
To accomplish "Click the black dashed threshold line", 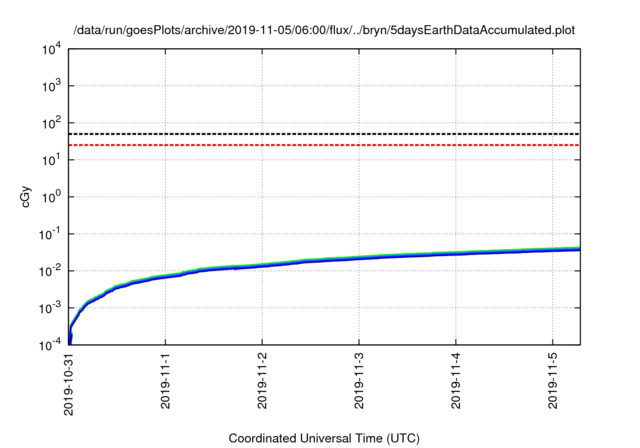I will tap(324, 134).
